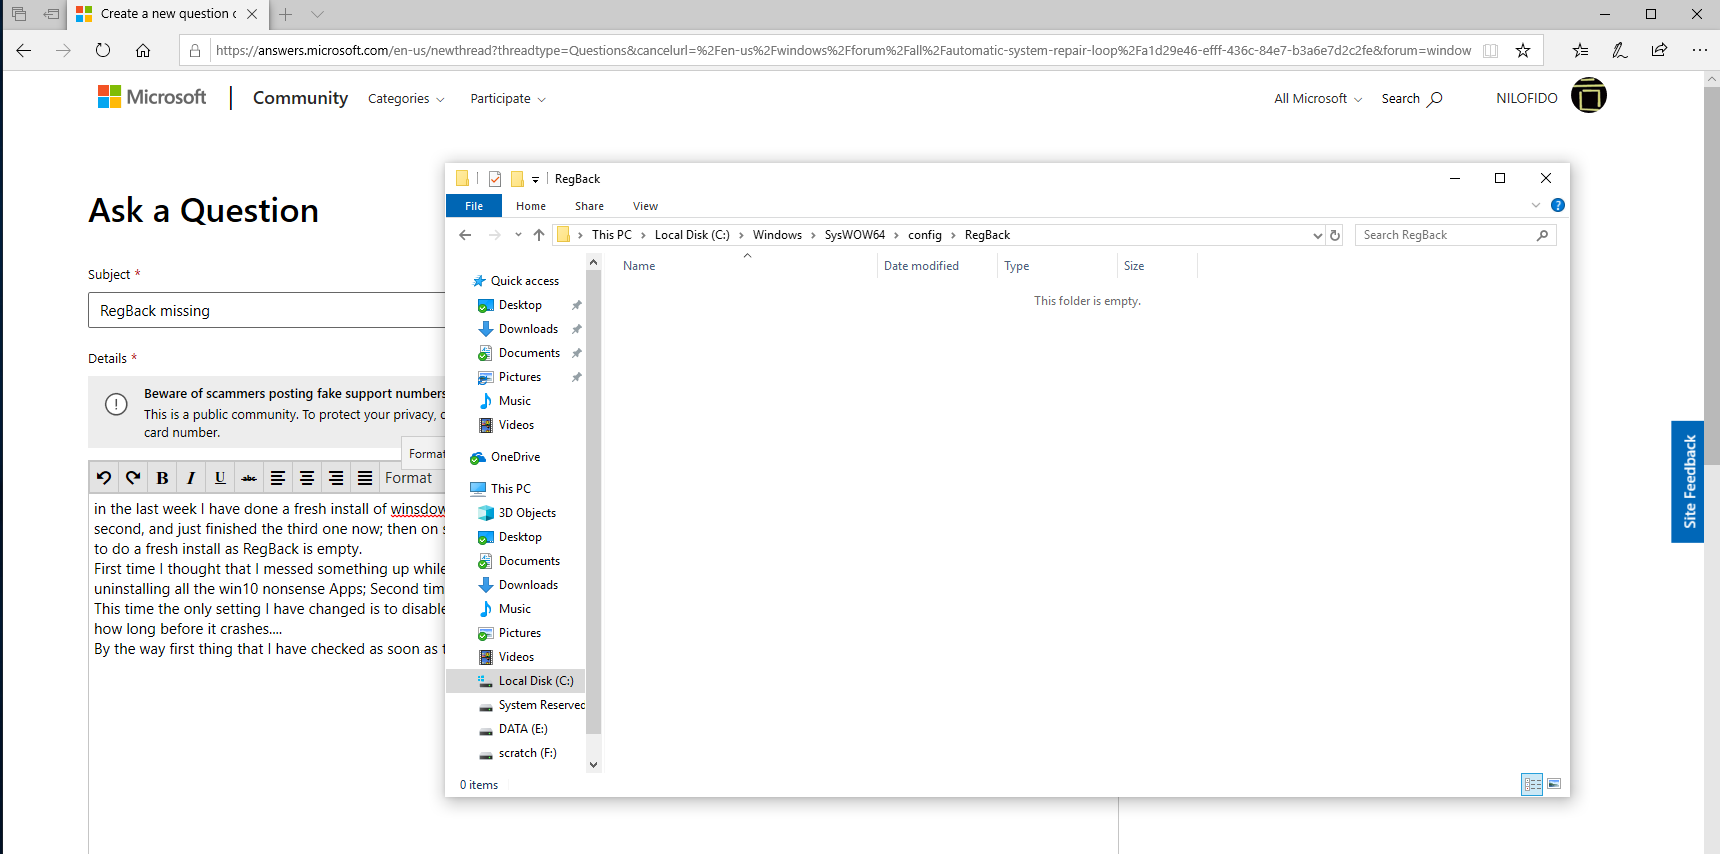Image resolution: width=1720 pixels, height=854 pixels.
Task: Select DATA (E:) drive in navigation pane
Action: [x=523, y=729]
